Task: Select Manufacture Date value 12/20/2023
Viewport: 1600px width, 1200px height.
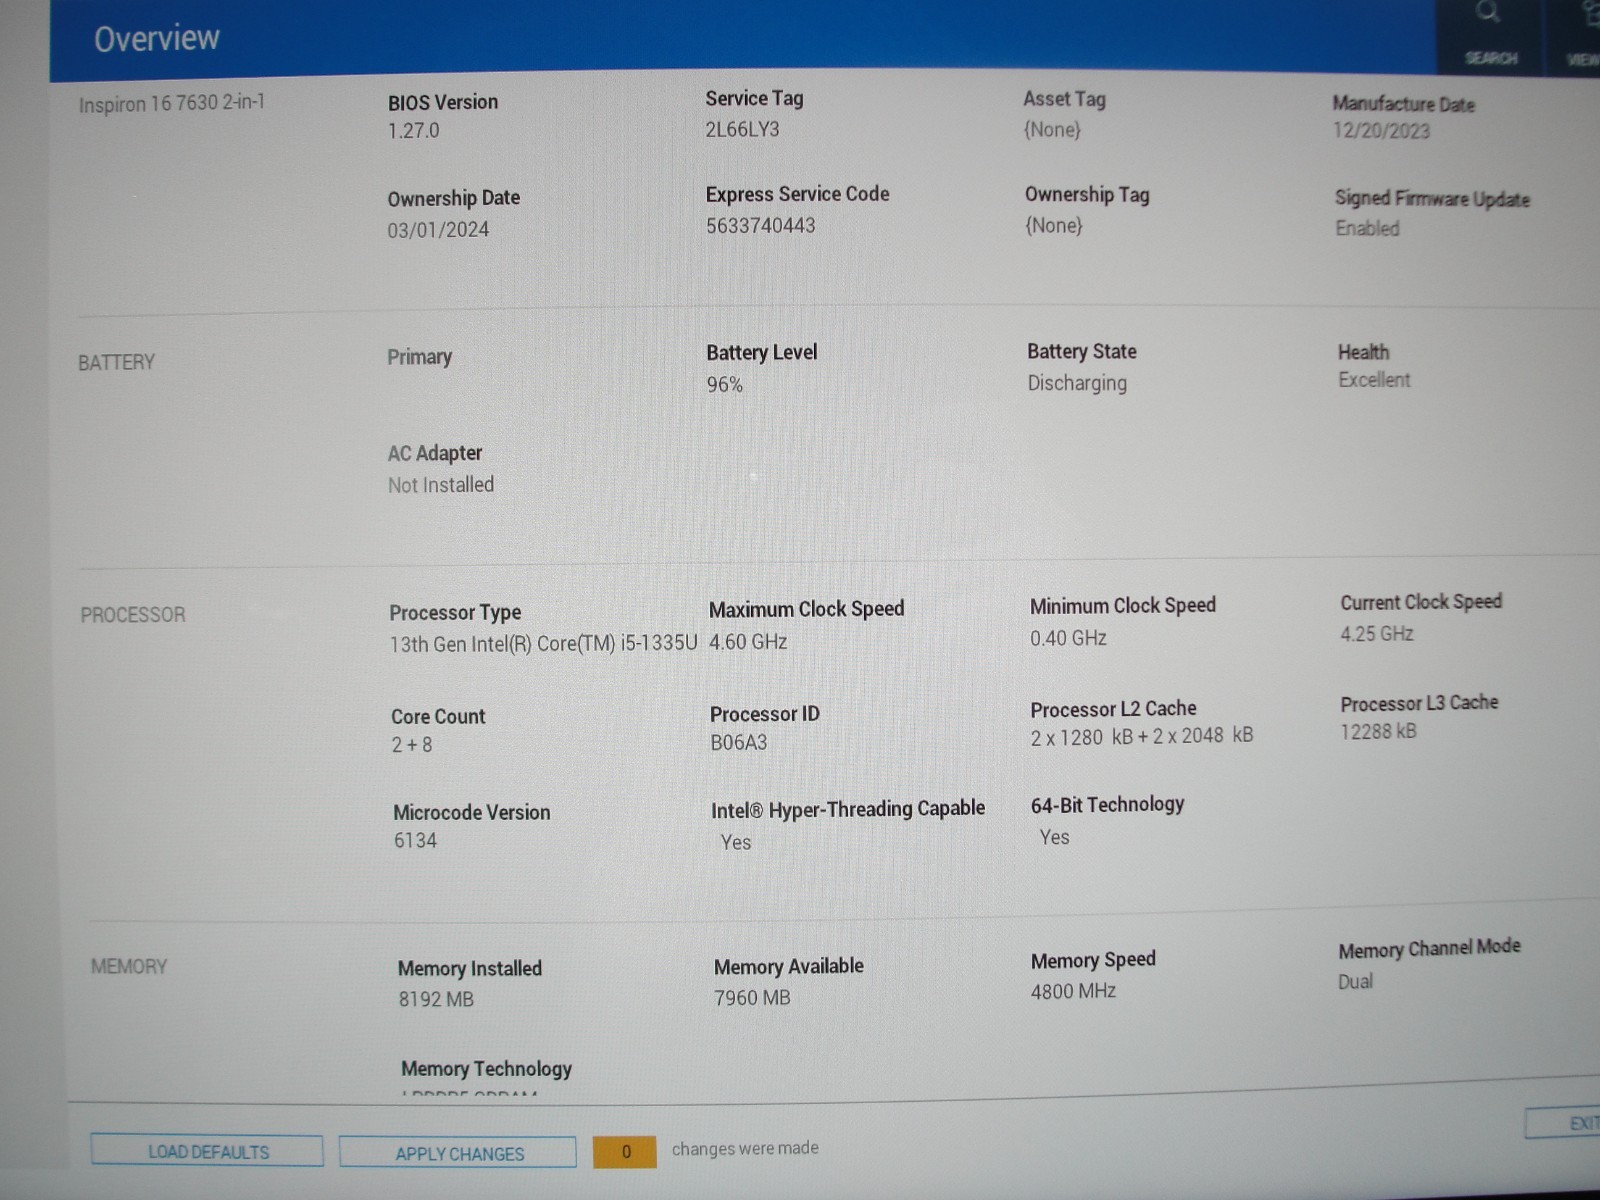Action: point(1381,131)
